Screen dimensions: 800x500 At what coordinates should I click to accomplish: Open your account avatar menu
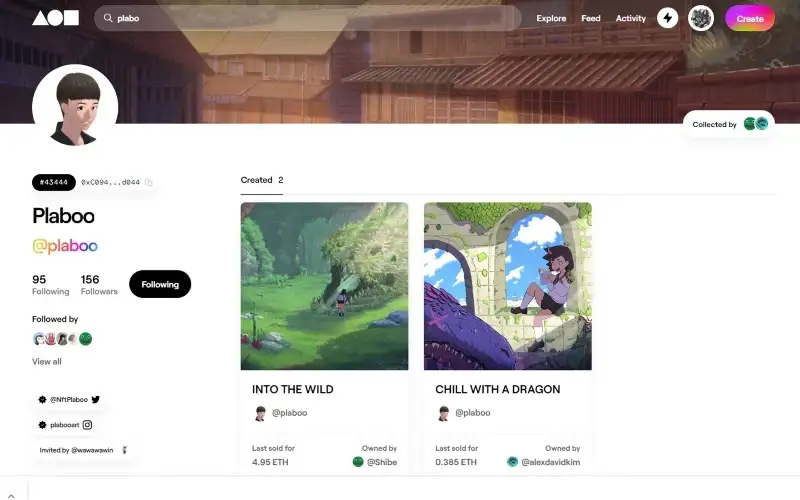click(x=701, y=18)
